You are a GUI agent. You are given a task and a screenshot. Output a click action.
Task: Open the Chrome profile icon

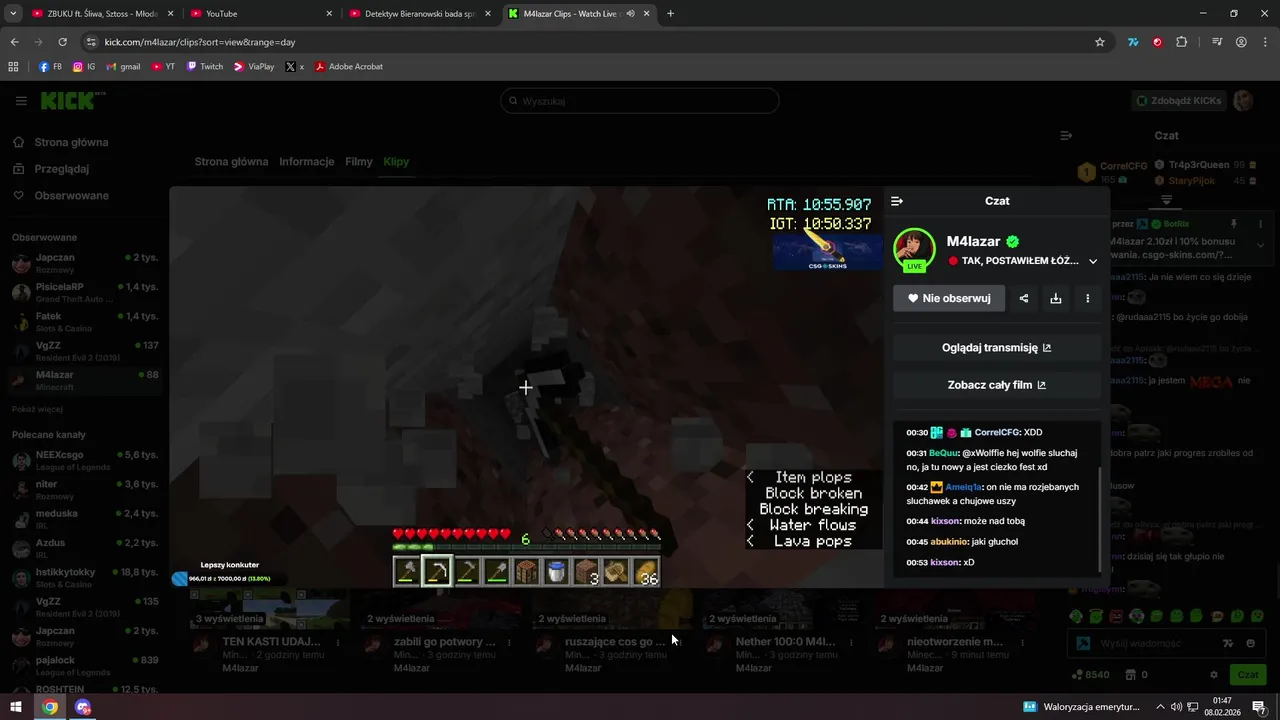point(1241,42)
